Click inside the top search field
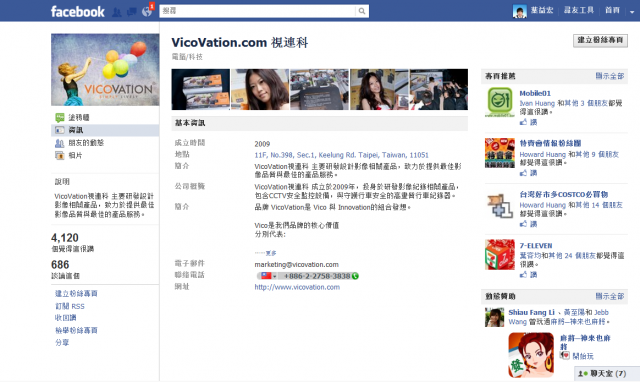The image size is (640, 382). (257, 11)
